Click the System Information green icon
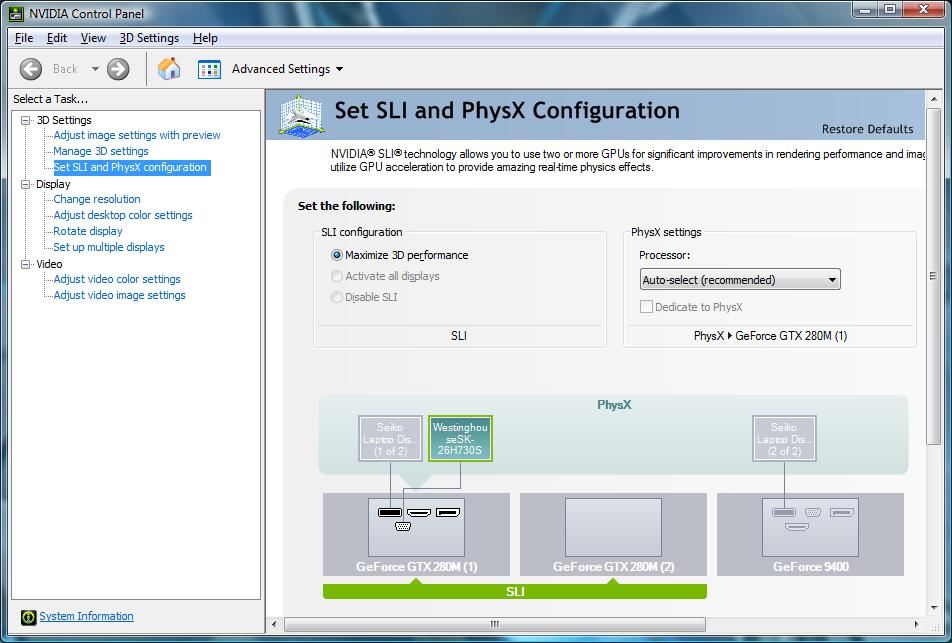Viewport: 952px width, 643px height. pyautogui.click(x=29, y=617)
